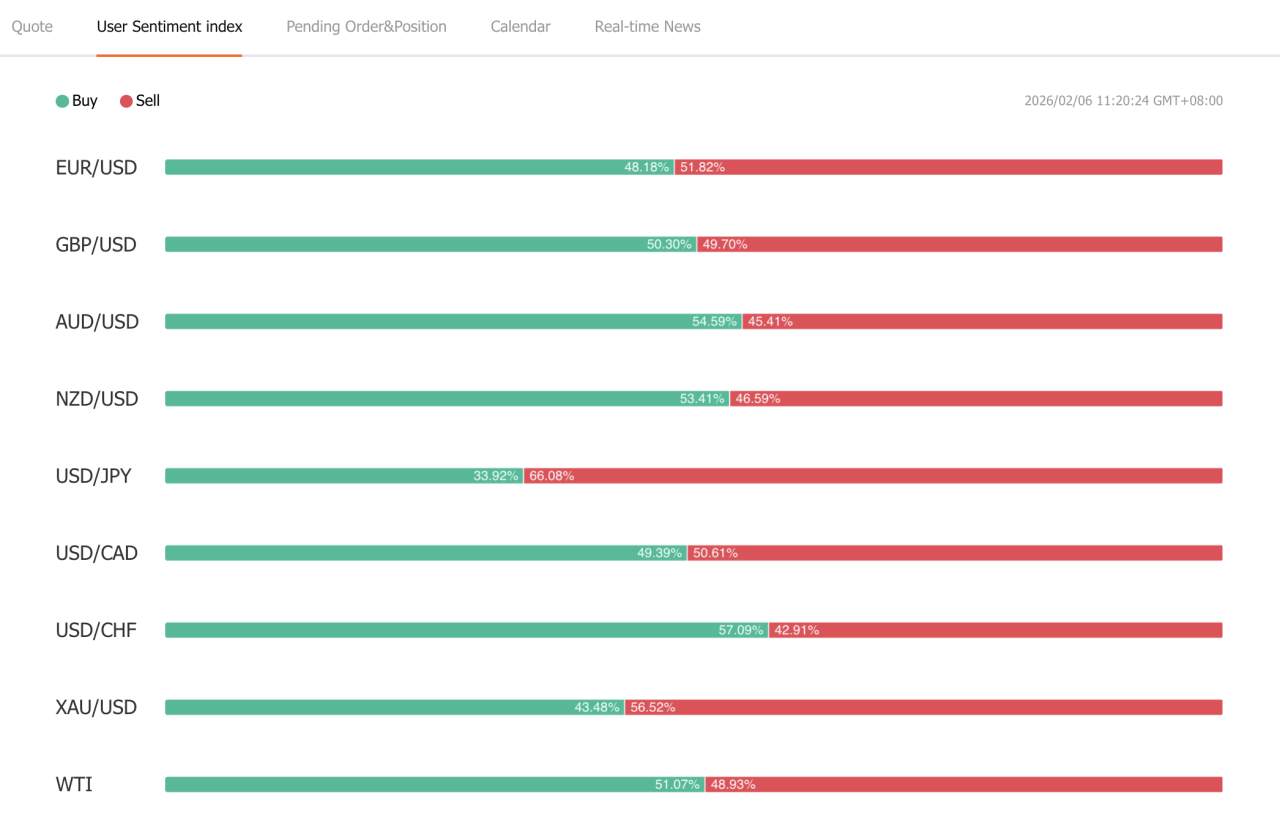
Task: Open the Real-time News tab
Action: pos(647,26)
